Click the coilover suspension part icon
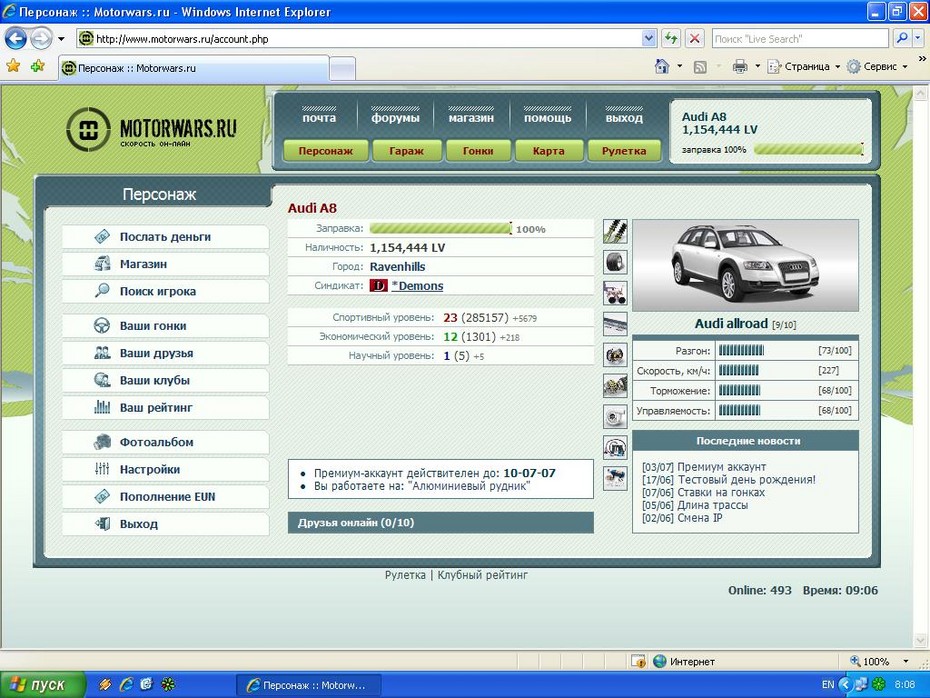Screen dimensions: 930x698 point(615,231)
